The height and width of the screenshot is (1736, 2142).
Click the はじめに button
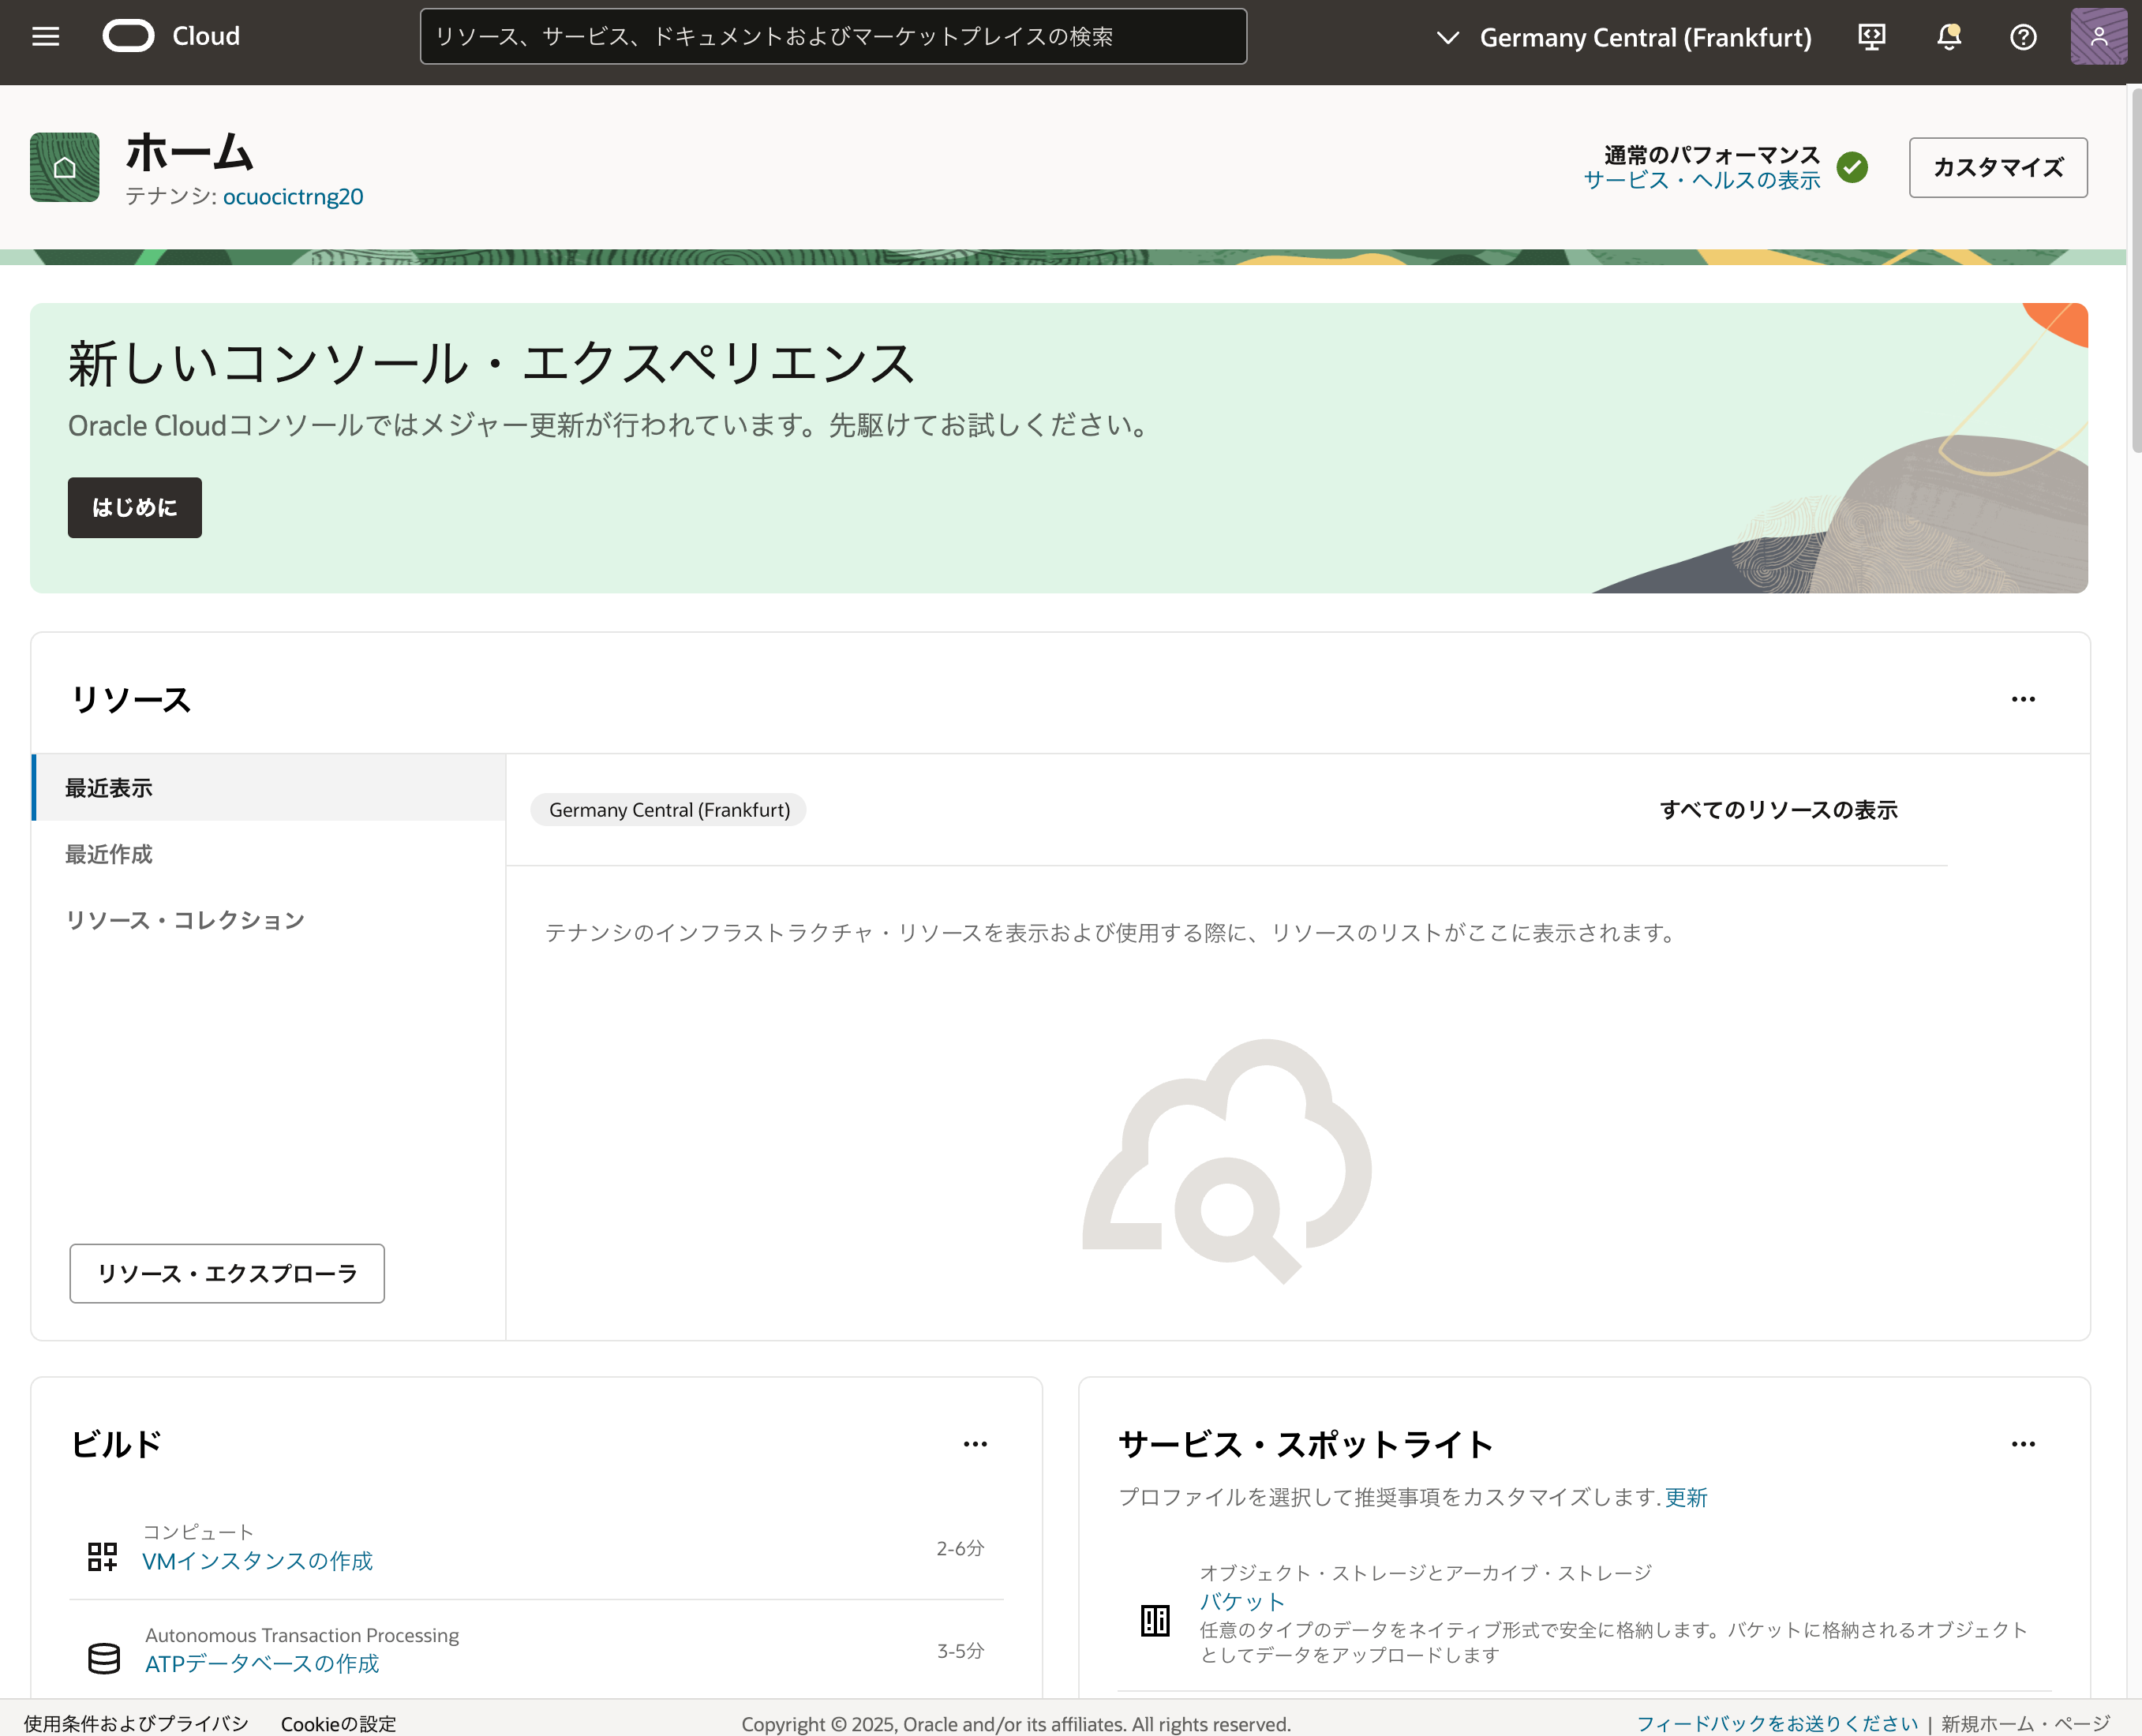pyautogui.click(x=135, y=508)
